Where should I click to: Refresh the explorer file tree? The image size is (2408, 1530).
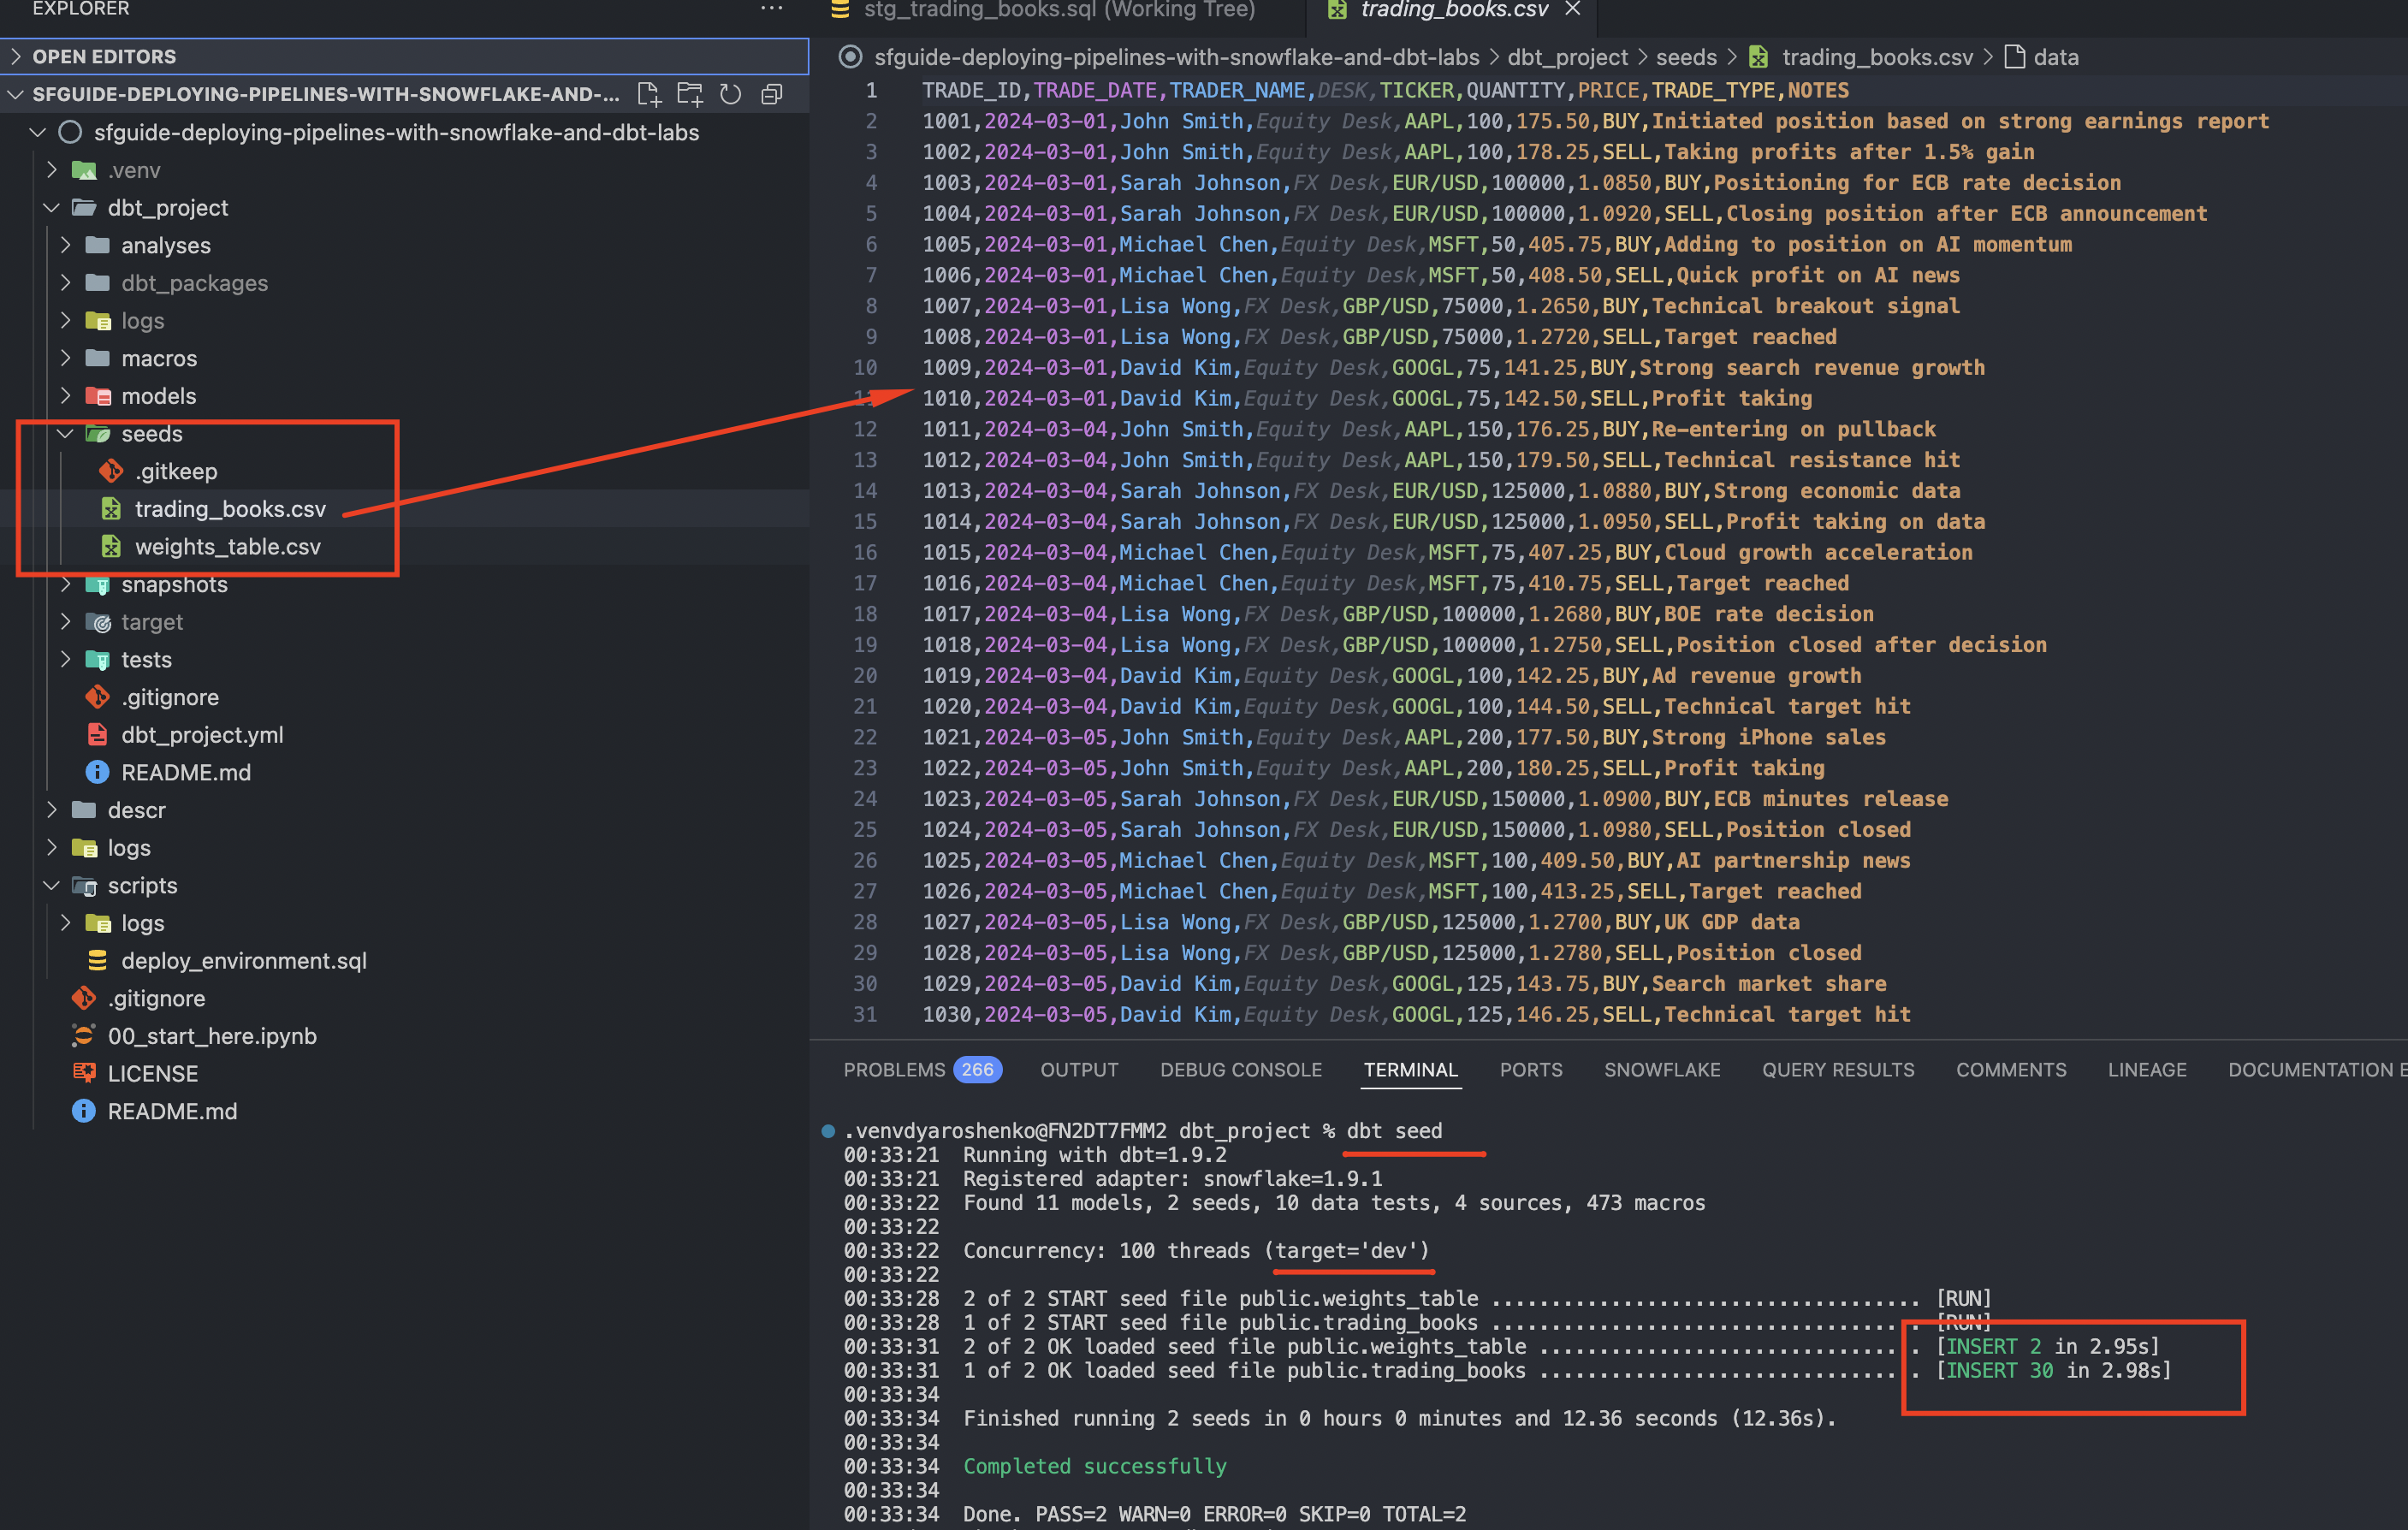click(731, 94)
